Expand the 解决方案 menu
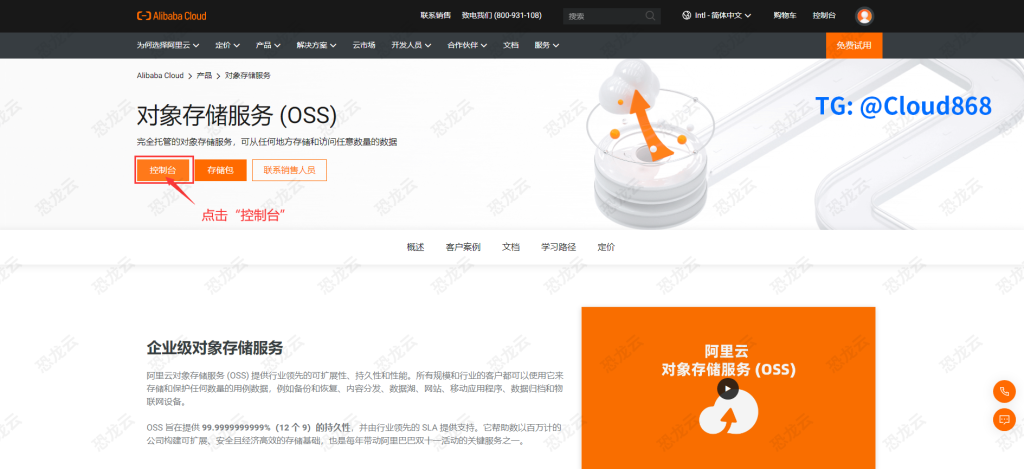The height and width of the screenshot is (469, 1024). coord(316,46)
